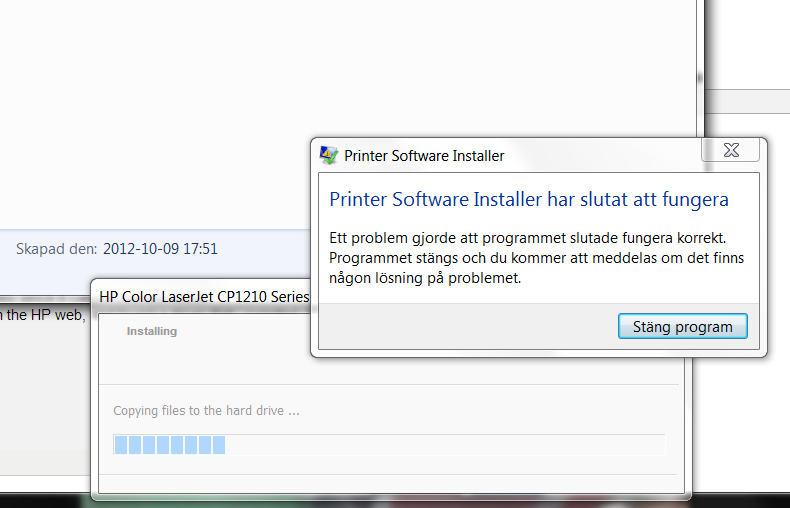
Task: Click the Installing header label
Action: [x=152, y=331]
